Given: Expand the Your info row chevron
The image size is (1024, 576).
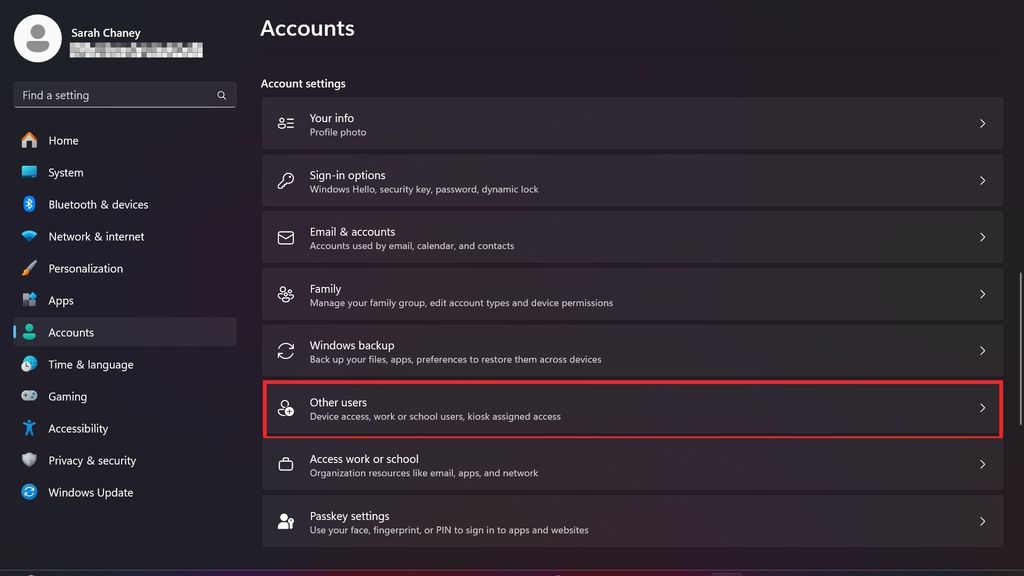Looking at the screenshot, I should (981, 123).
